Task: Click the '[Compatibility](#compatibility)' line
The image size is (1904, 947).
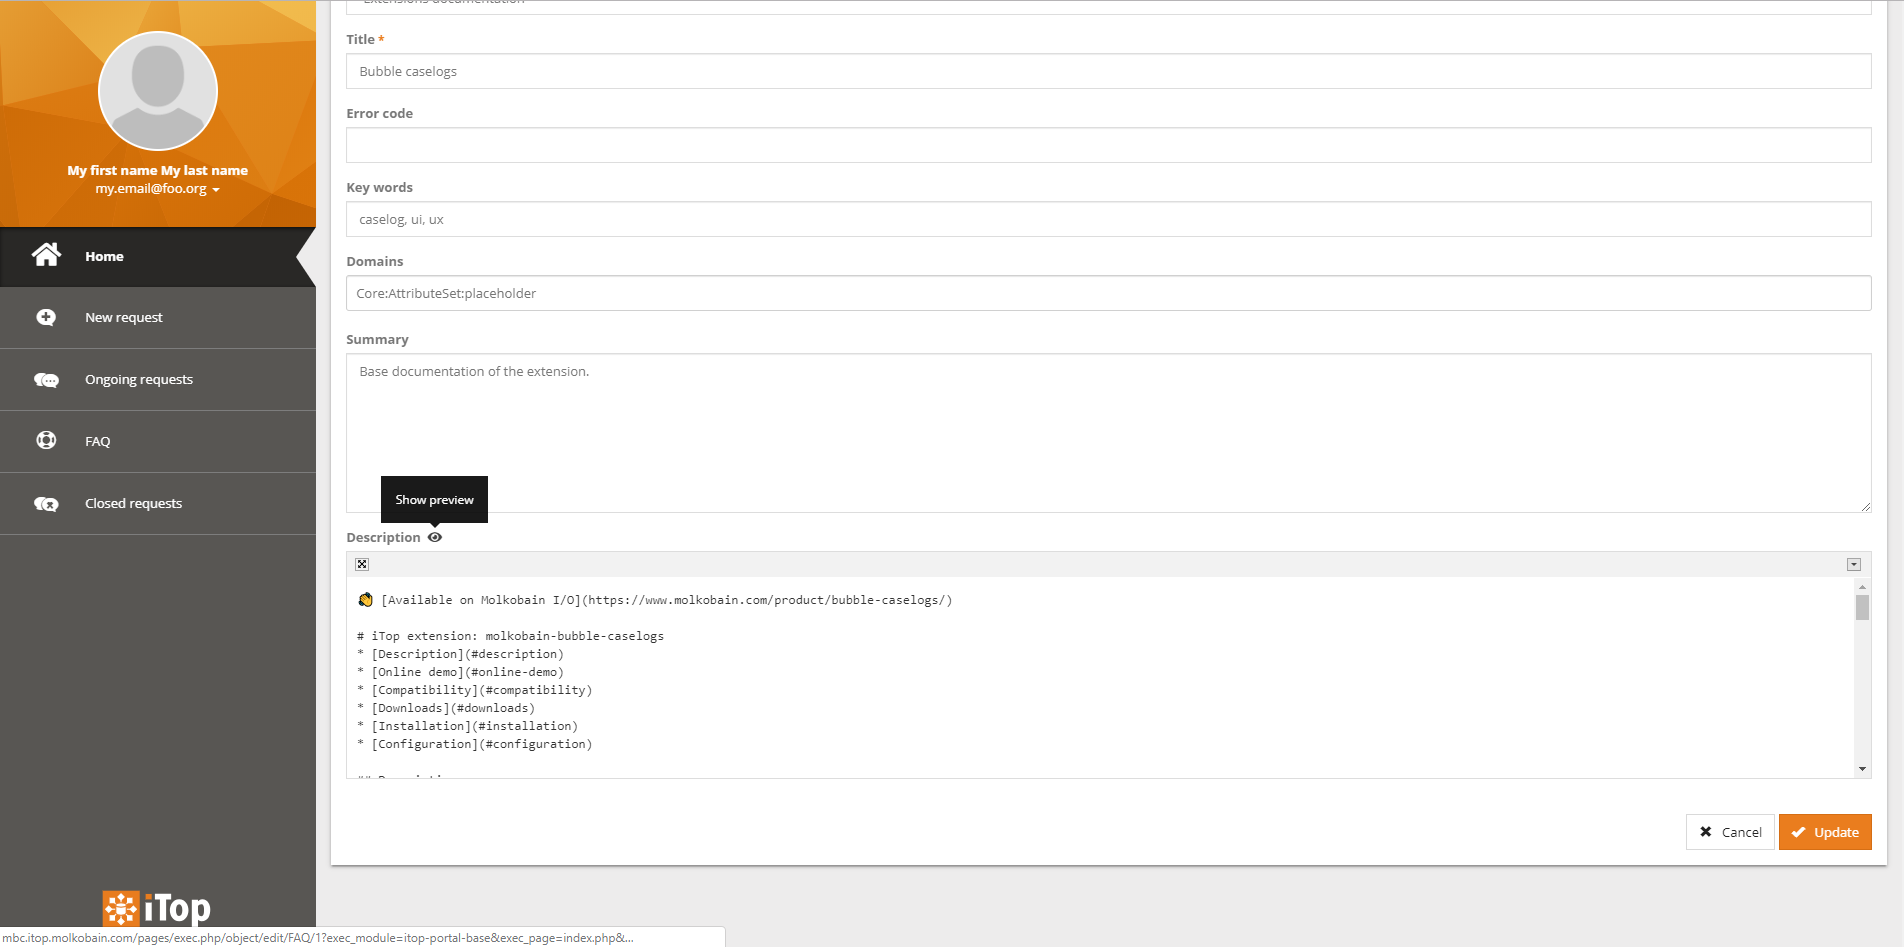Action: click(x=475, y=690)
